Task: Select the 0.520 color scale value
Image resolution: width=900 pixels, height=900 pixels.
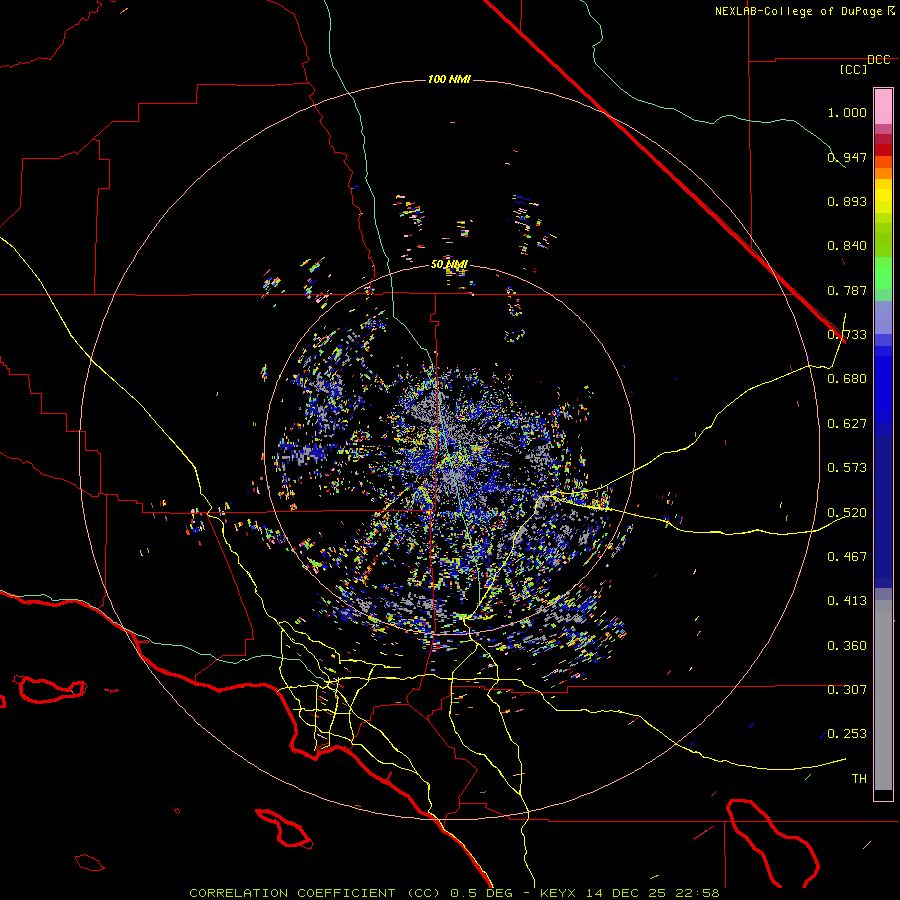Action: pos(847,513)
